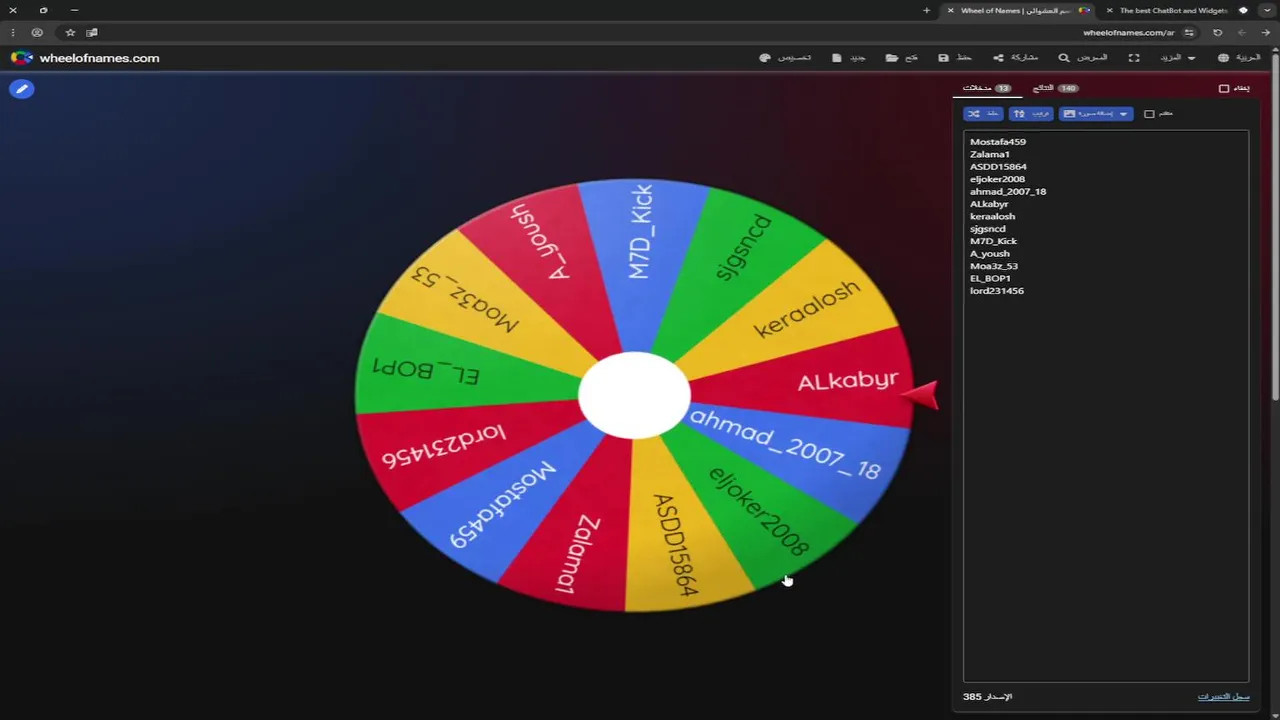This screenshot has width=1280, height=720.
Task: Open the browser three-dot menu
Action: click(x=13, y=33)
